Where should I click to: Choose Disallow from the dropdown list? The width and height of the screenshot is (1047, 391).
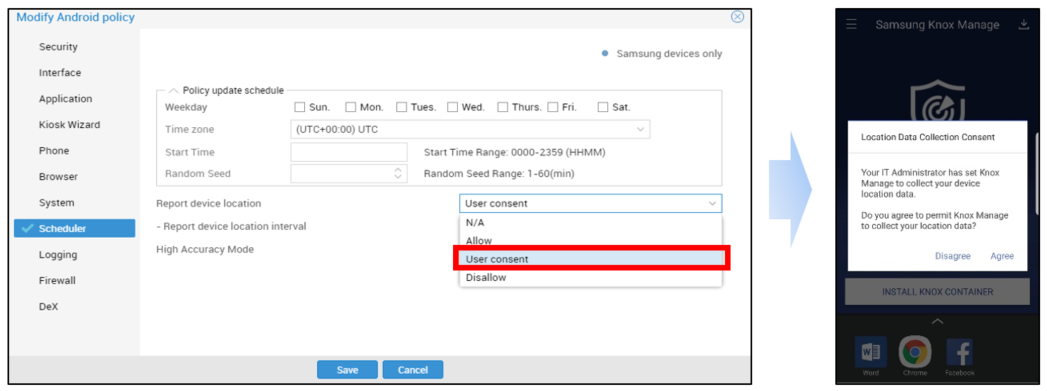590,277
